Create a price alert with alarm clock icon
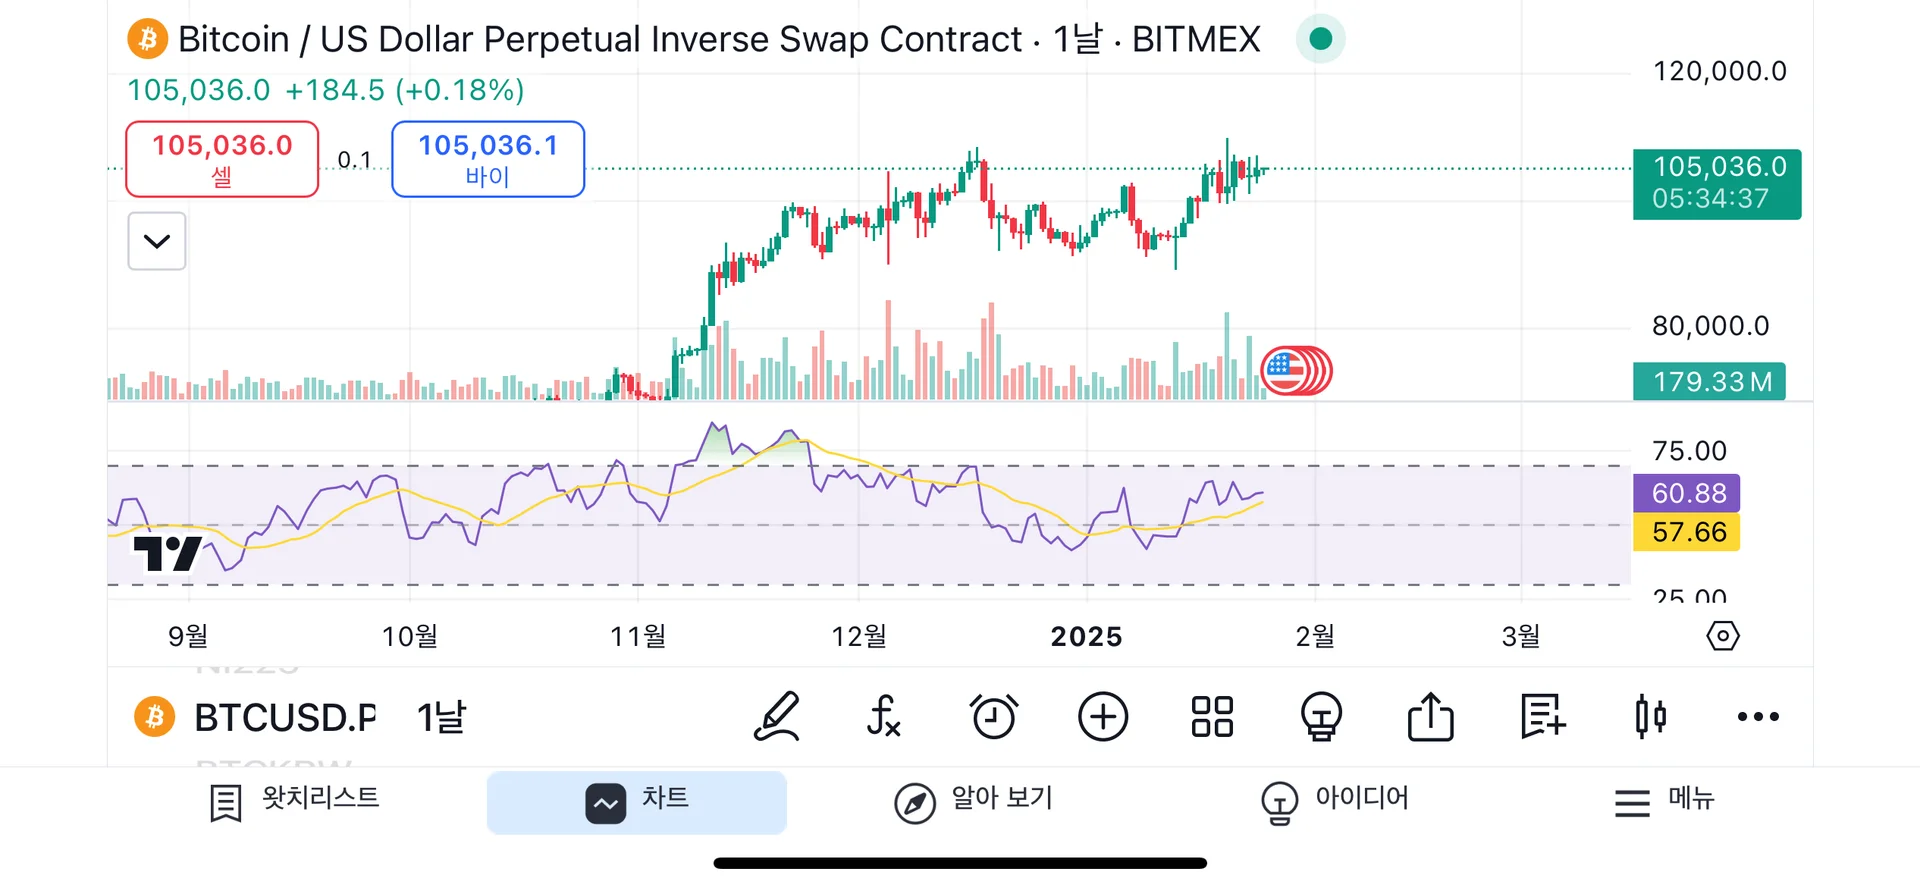 [x=994, y=717]
